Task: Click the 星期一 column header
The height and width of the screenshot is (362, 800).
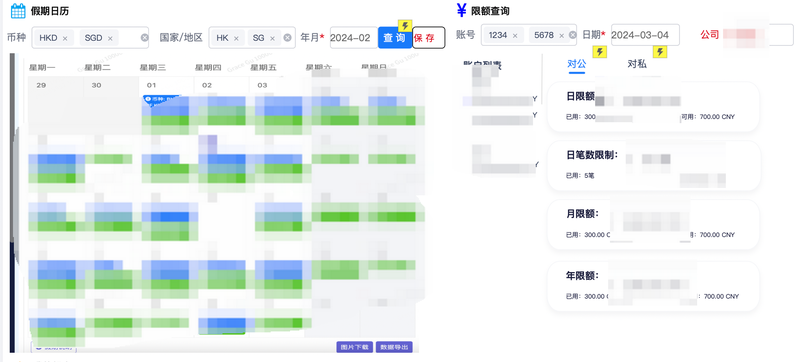Action: 41,67
